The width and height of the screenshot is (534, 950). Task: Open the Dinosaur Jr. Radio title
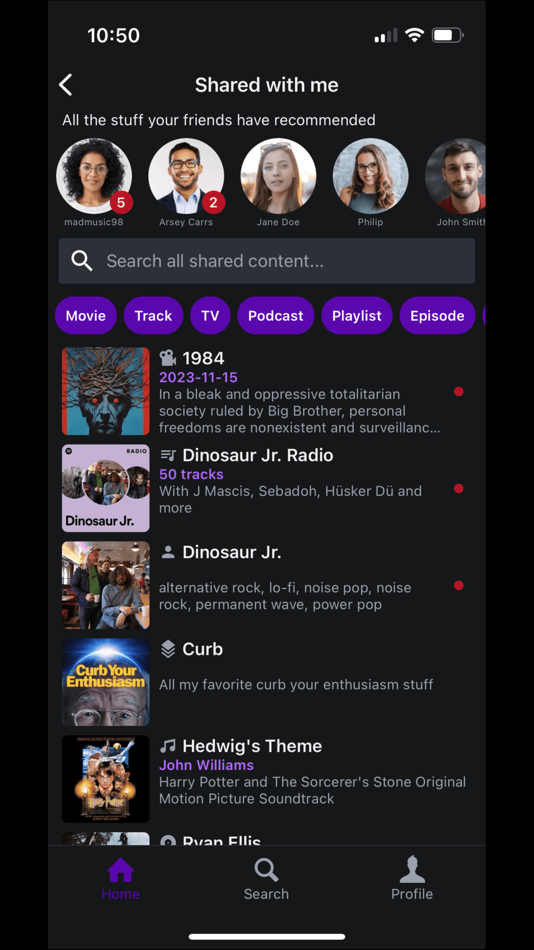click(x=258, y=455)
